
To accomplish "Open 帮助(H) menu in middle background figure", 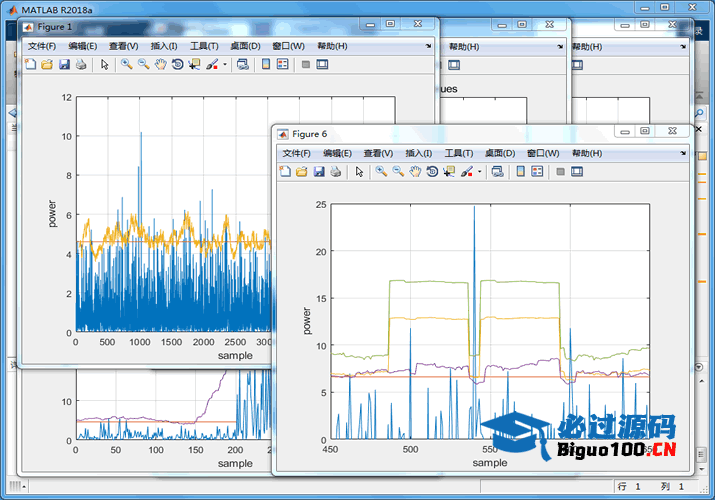I will (x=464, y=46).
